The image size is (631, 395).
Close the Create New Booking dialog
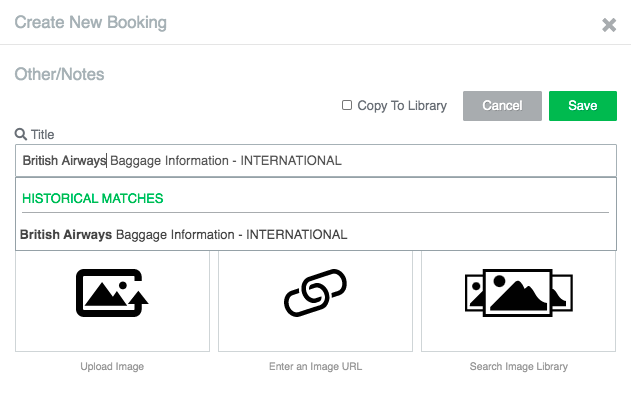[609, 25]
